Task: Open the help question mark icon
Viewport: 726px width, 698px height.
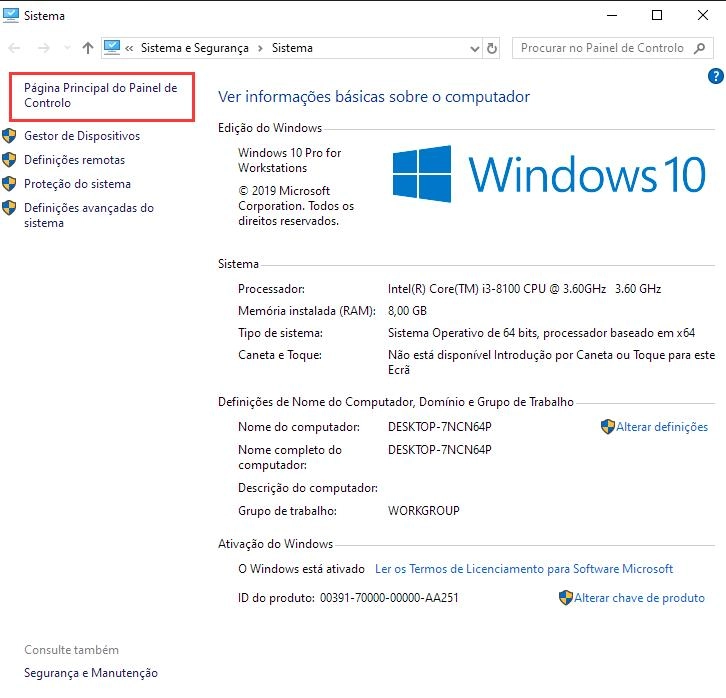Action: [x=716, y=76]
